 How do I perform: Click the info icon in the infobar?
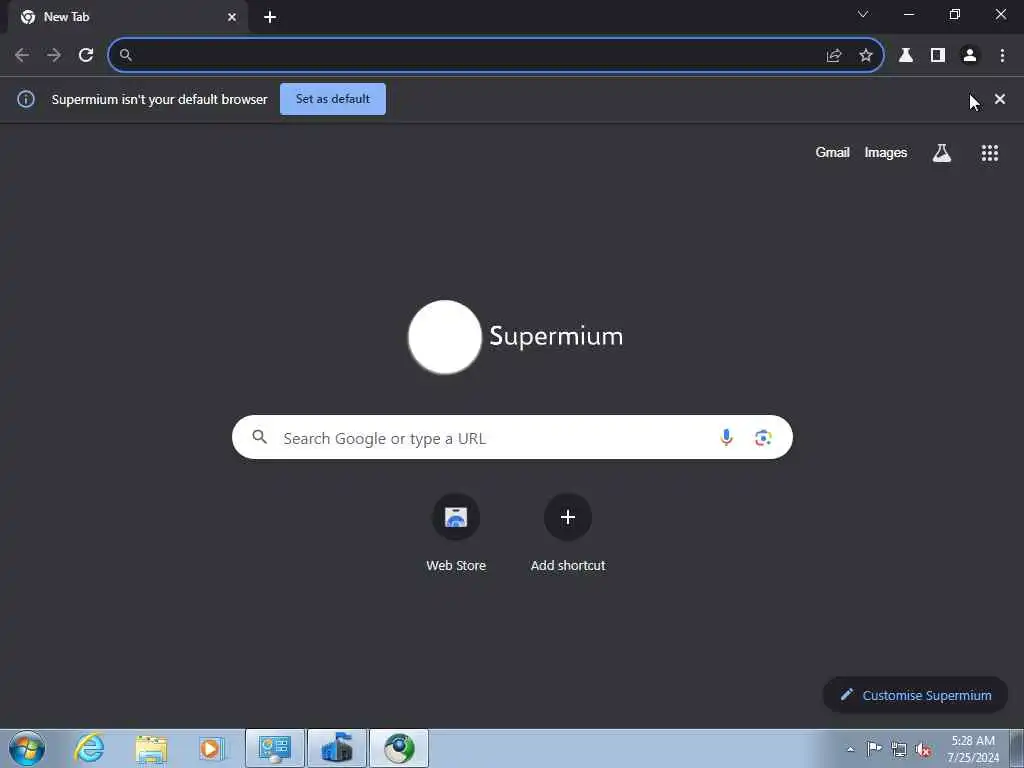pyautogui.click(x=26, y=99)
